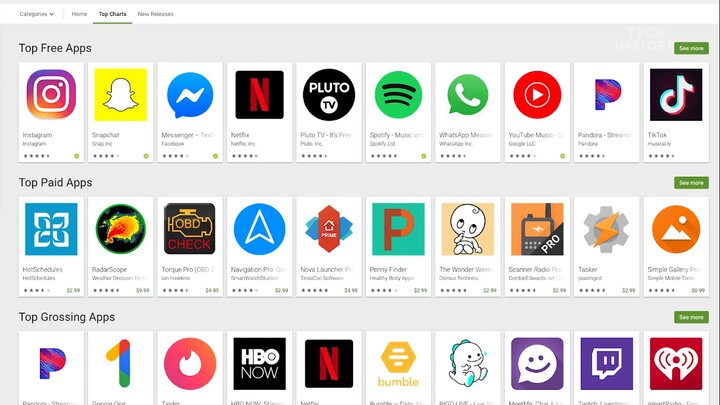
Task: Open the Pluto TV icon
Action: tap(329, 95)
